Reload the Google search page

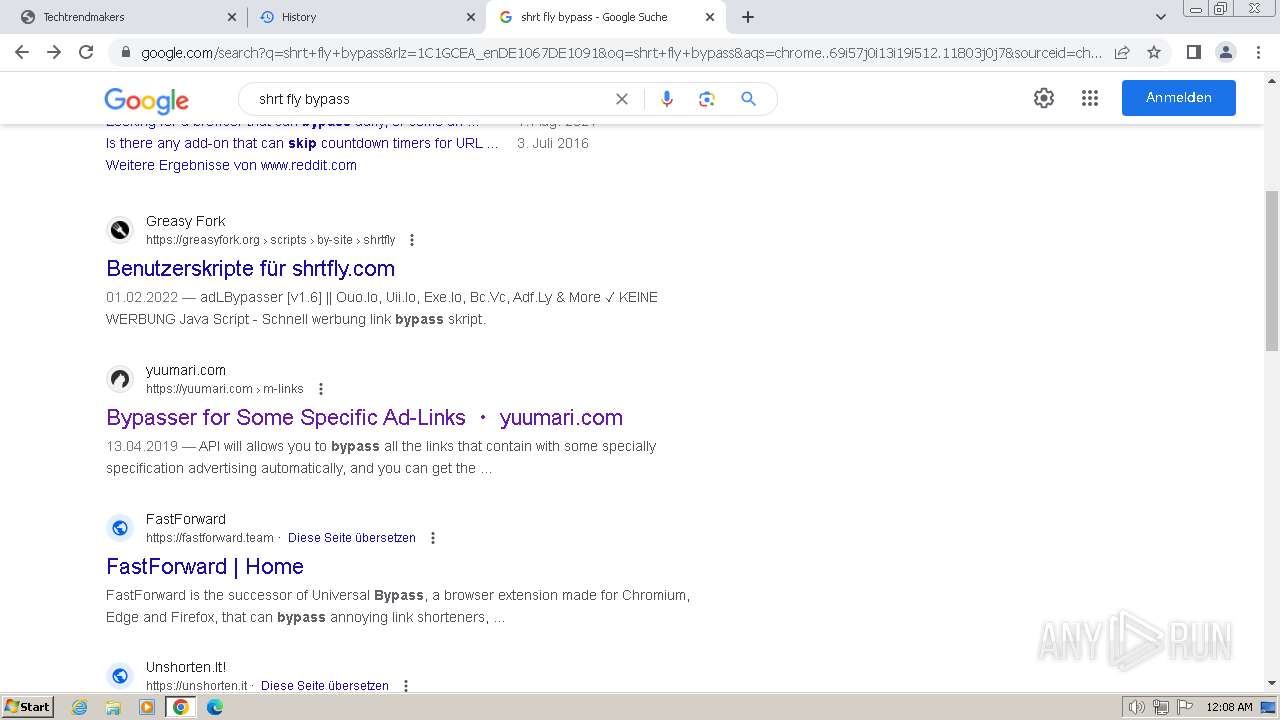coord(86,52)
